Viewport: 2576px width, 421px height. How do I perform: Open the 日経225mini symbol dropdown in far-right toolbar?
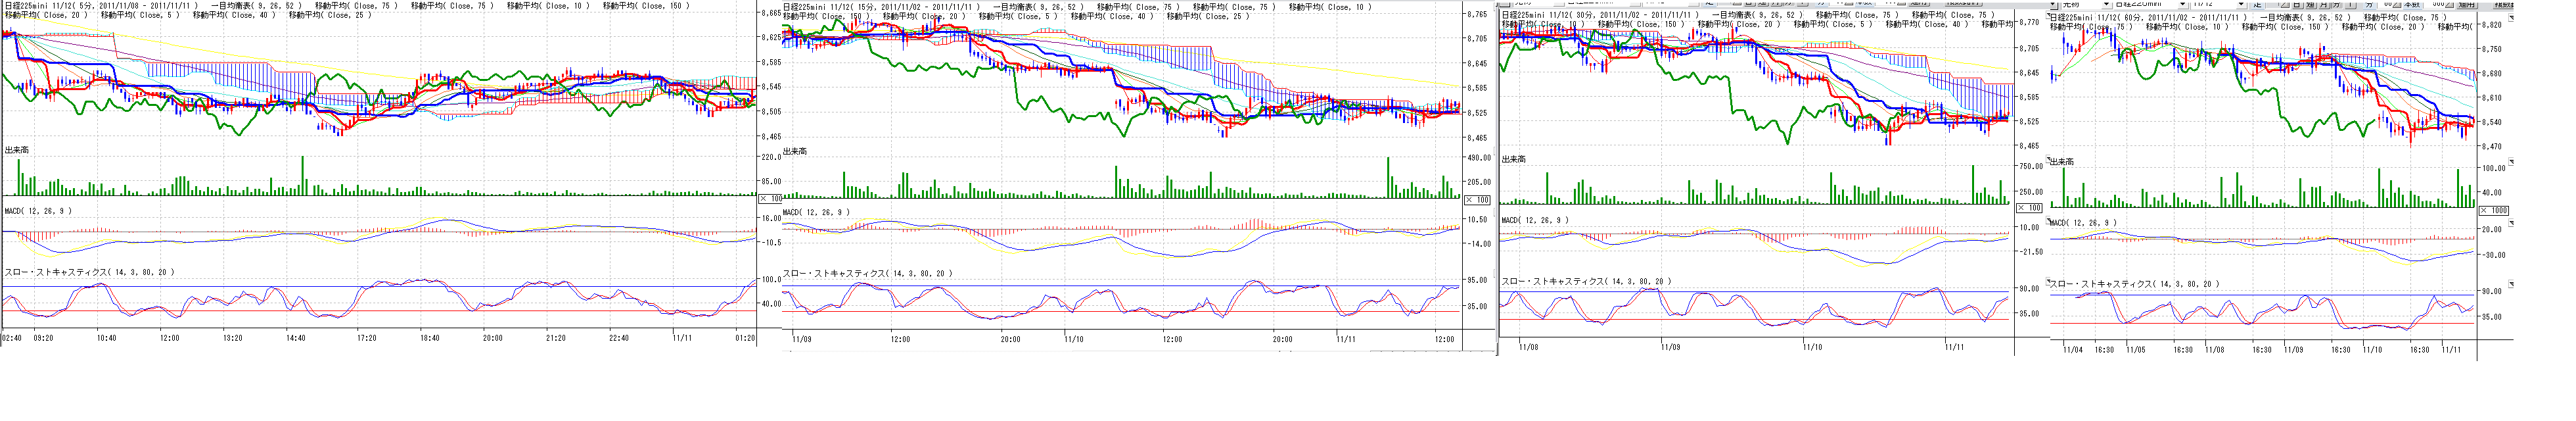coord(2183,5)
